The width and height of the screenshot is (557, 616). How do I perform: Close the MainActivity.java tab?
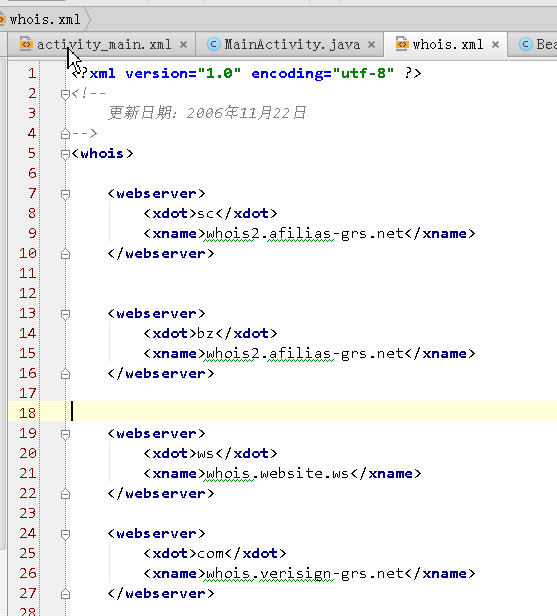[x=372, y=45]
